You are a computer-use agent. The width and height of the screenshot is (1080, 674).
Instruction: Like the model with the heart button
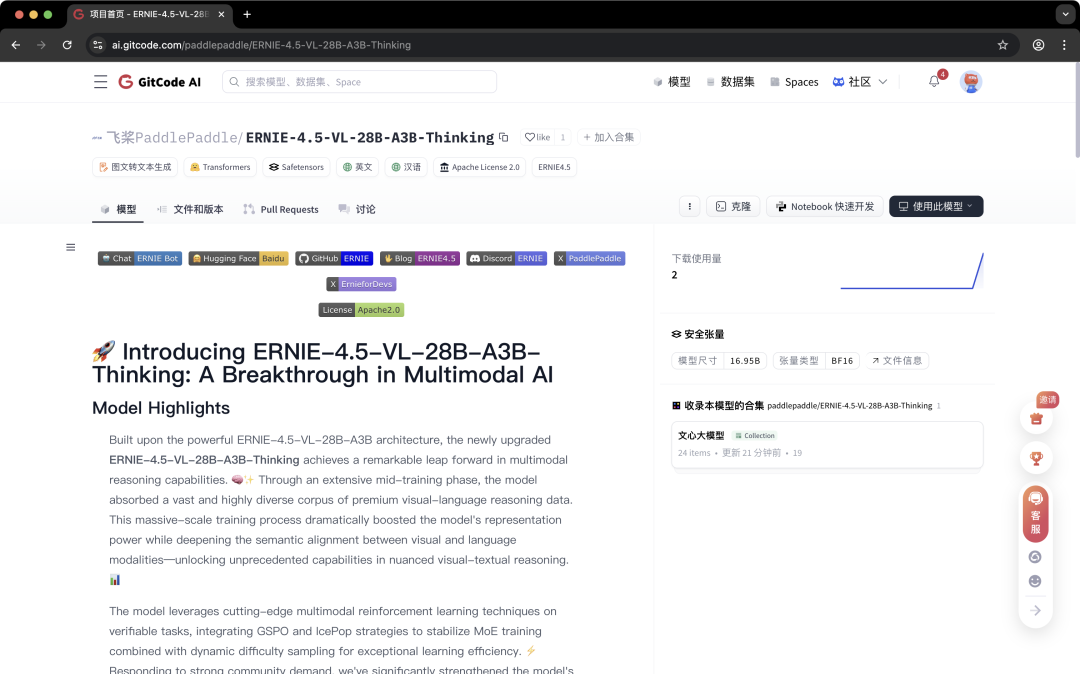537,137
